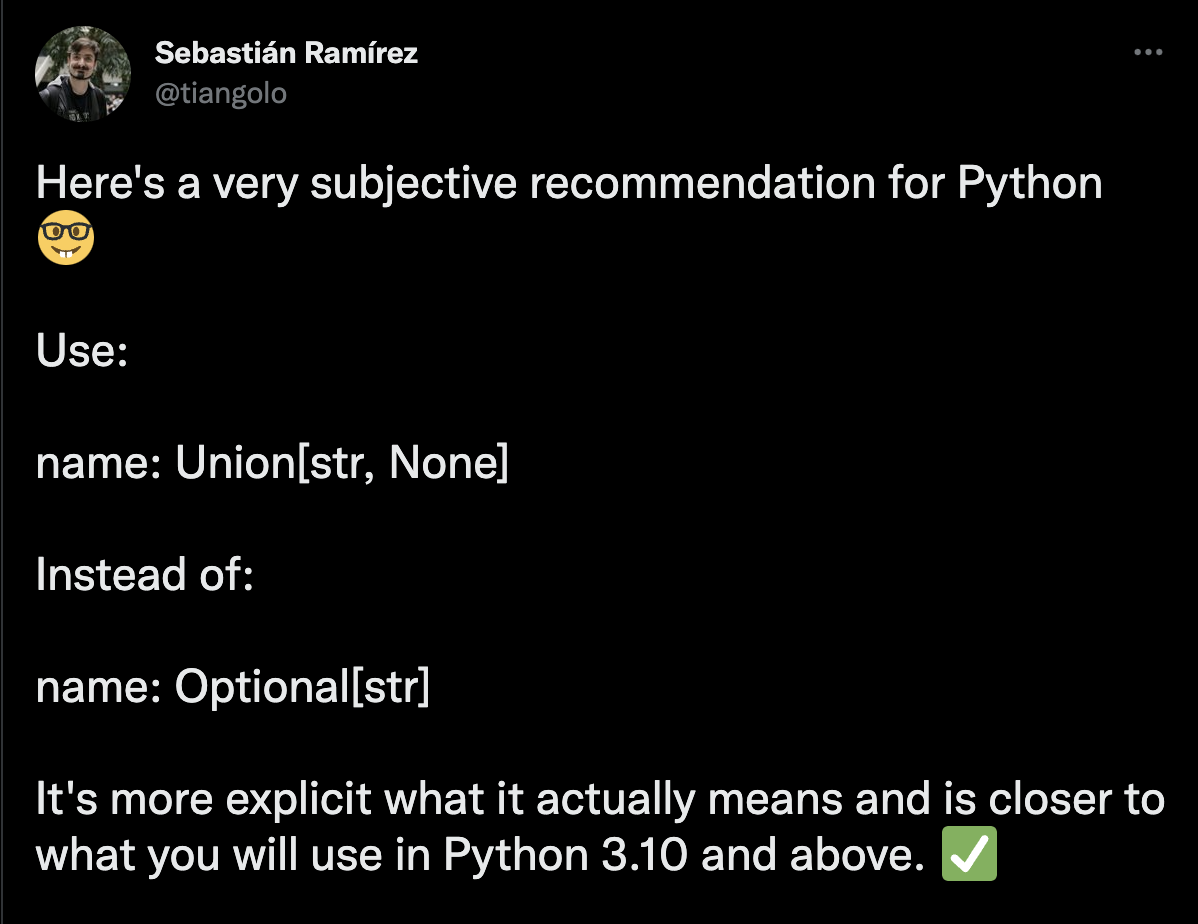Open the Sebastián Ramírez display name link
The image size is (1198, 924).
[286, 53]
